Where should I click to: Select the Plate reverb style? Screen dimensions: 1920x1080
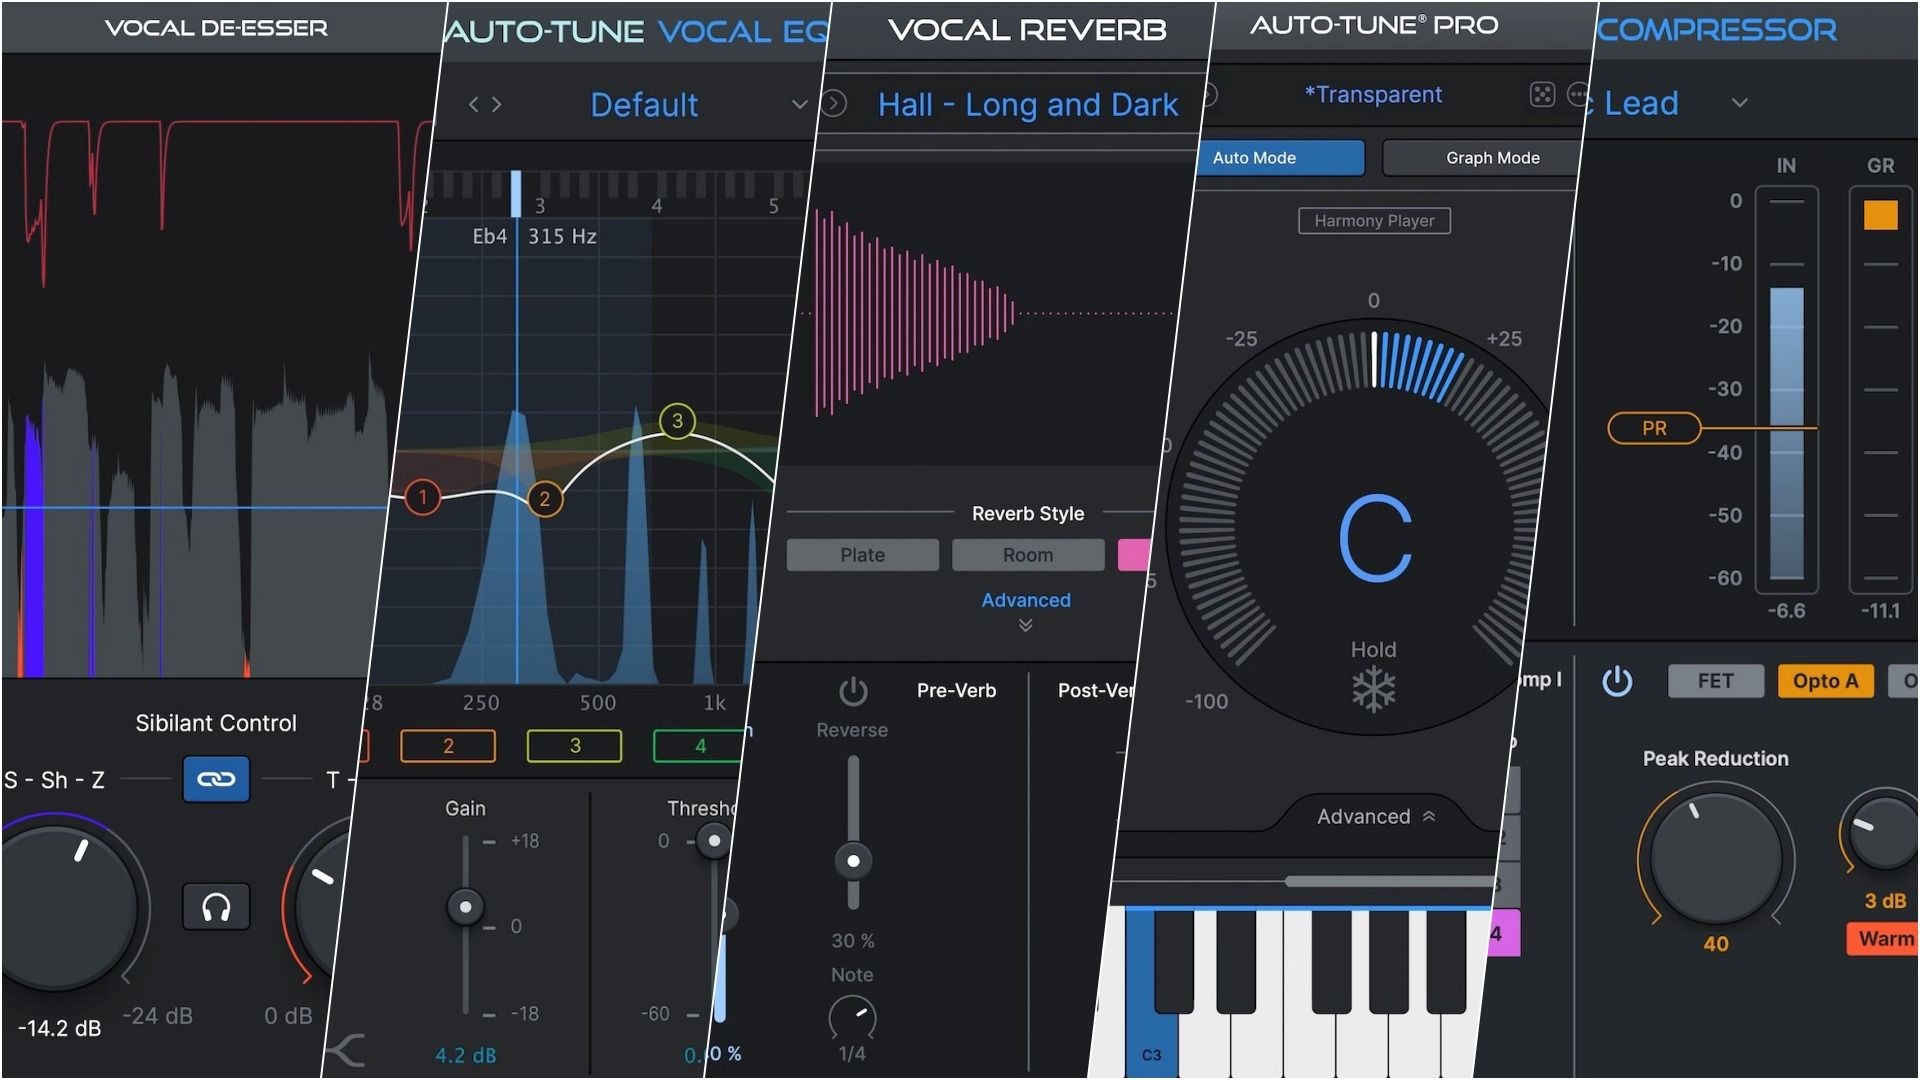coord(862,554)
